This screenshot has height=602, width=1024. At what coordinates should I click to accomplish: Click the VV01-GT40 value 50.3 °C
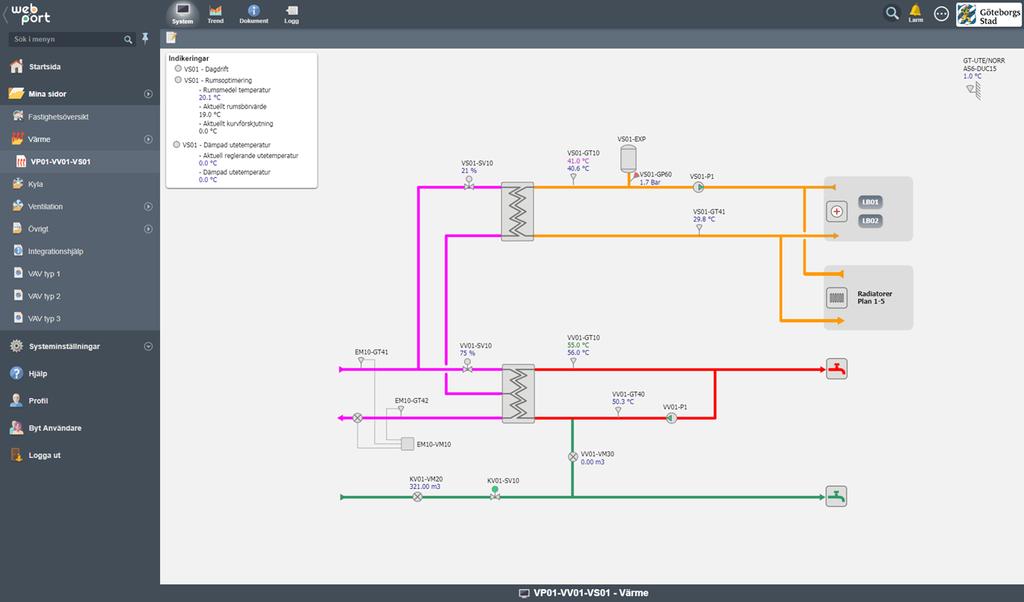point(623,402)
